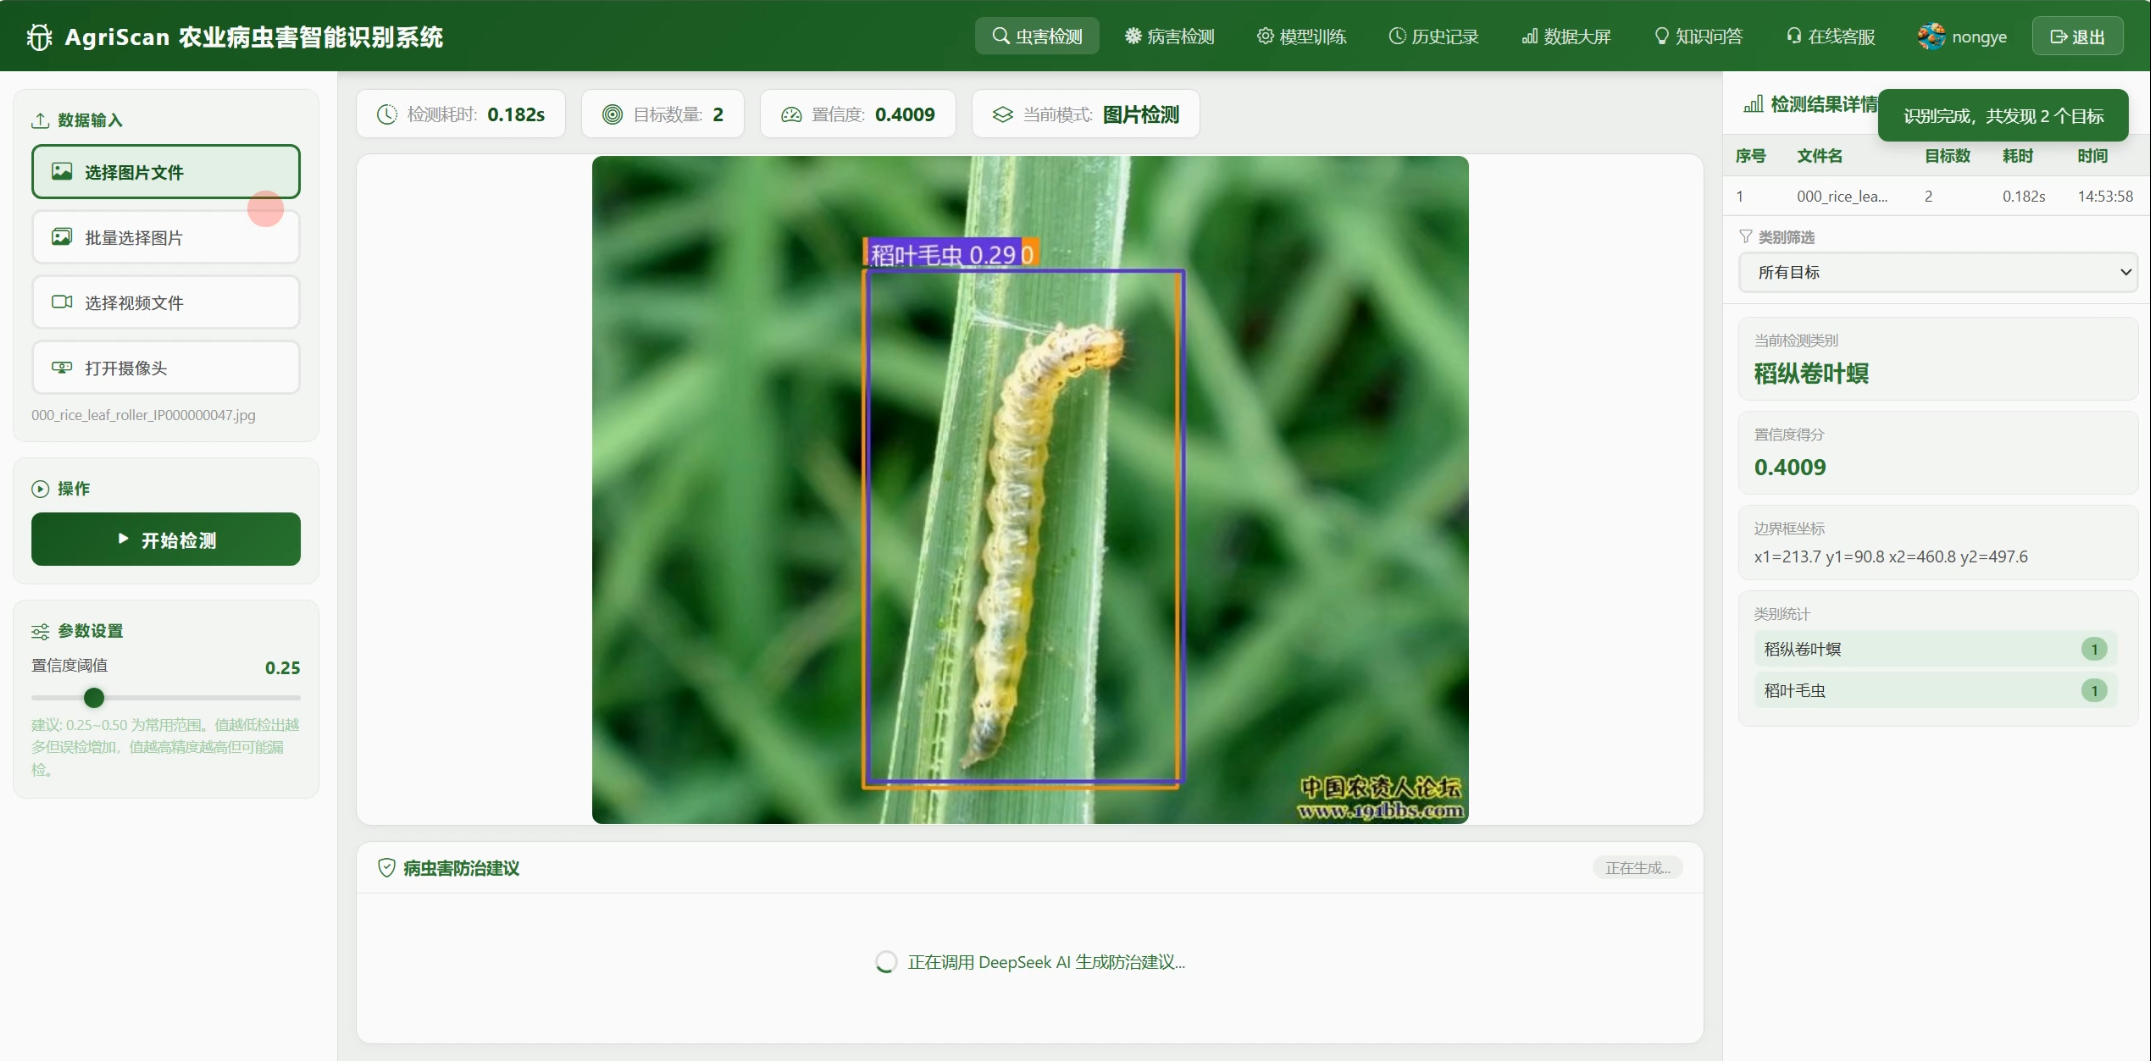Click the AgriScan bug logo icon
The width and height of the screenshot is (2151, 1061).
pos(39,37)
